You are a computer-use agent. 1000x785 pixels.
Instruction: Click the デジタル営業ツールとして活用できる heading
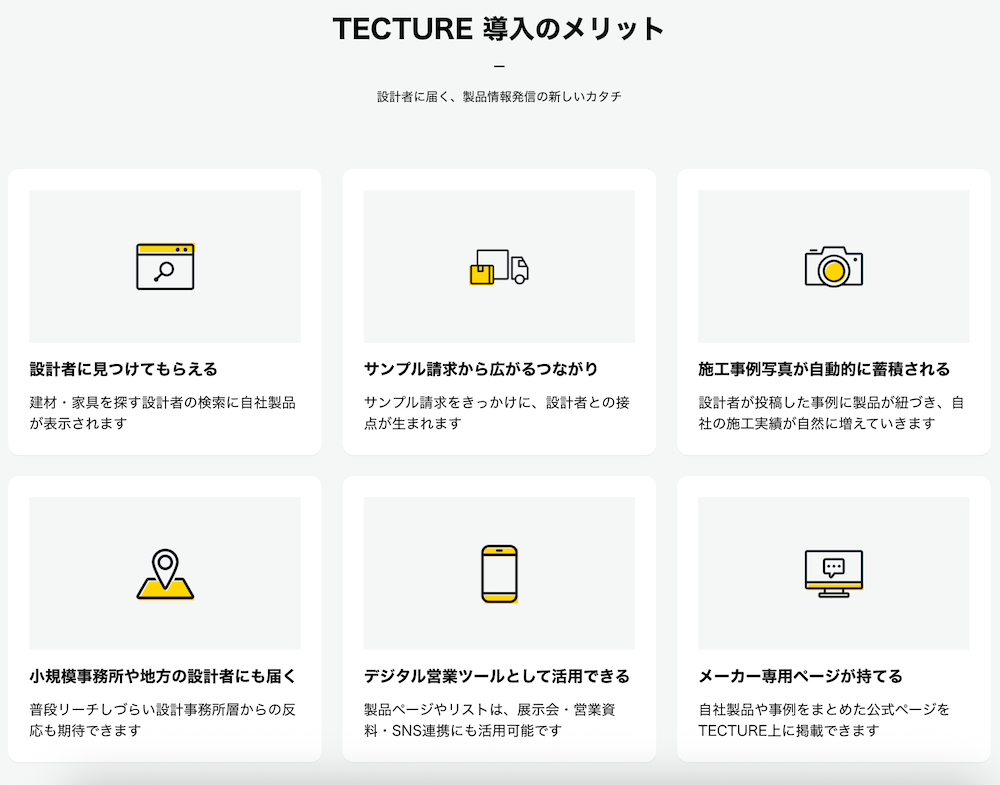[497, 676]
